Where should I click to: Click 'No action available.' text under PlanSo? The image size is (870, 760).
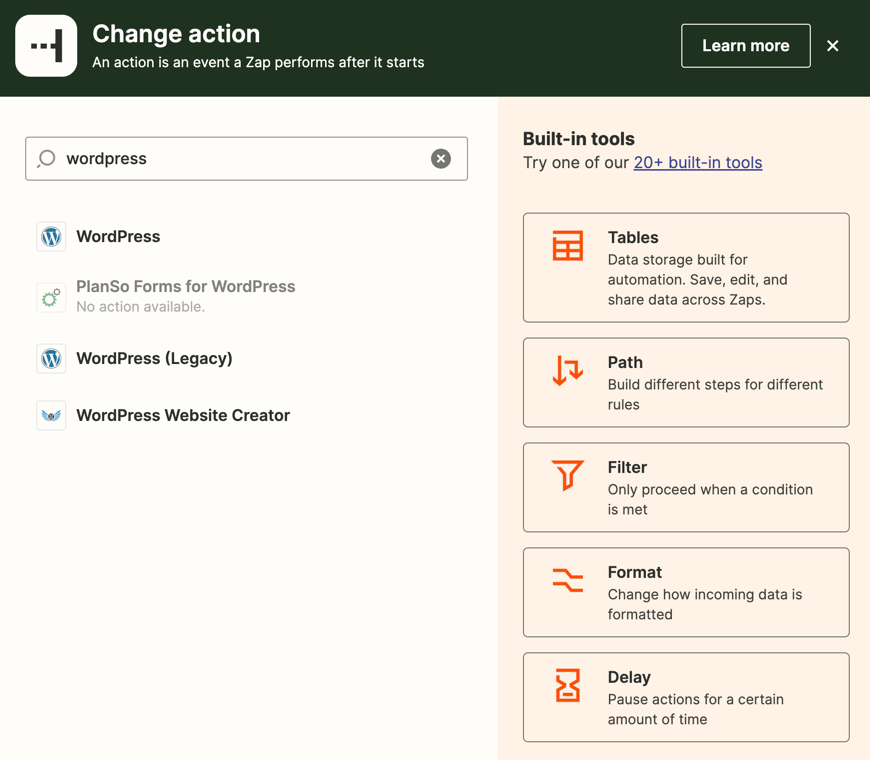pyautogui.click(x=140, y=307)
